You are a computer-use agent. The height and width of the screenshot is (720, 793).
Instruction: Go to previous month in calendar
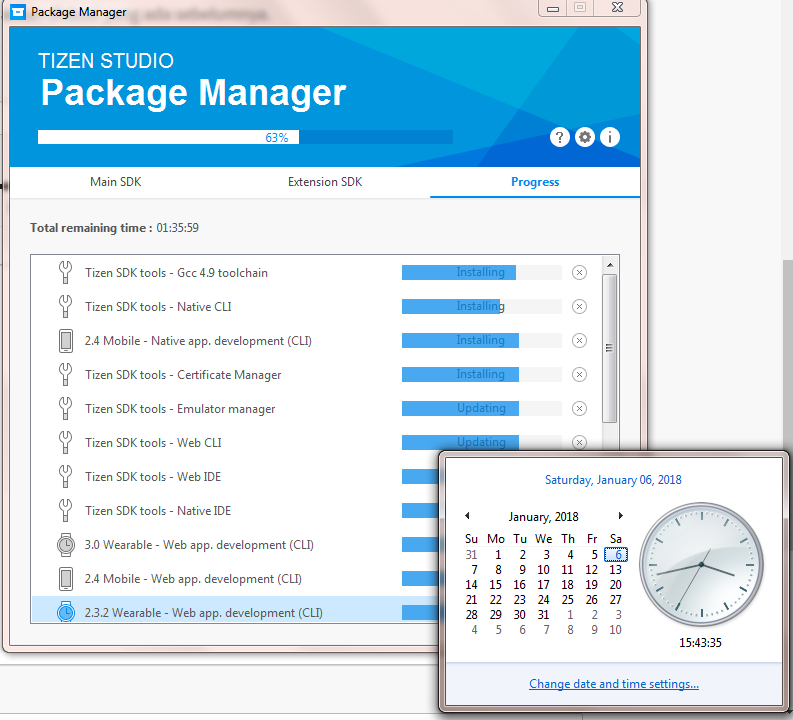click(467, 516)
